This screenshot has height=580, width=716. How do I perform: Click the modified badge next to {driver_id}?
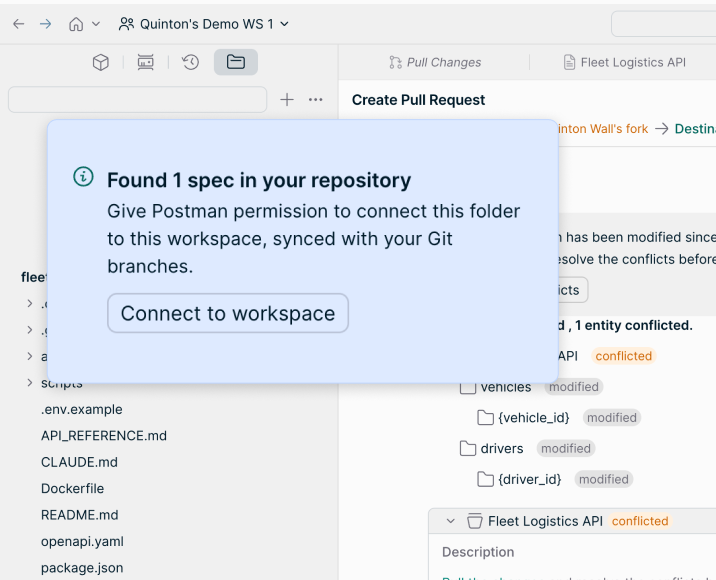click(x=604, y=480)
